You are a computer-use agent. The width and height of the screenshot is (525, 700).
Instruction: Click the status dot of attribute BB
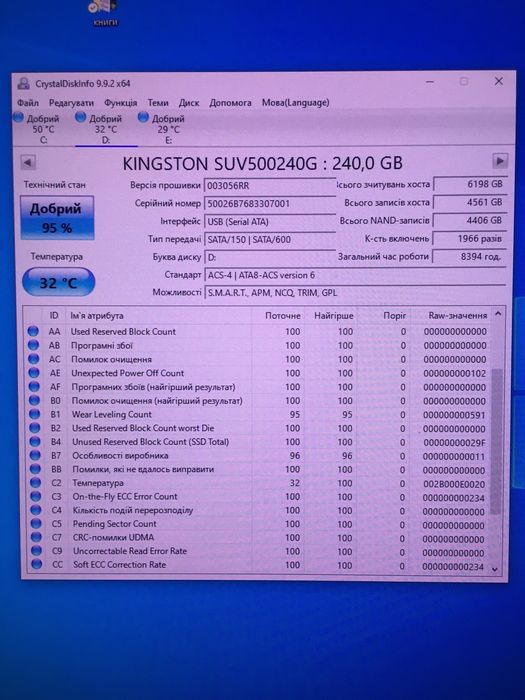35,469
